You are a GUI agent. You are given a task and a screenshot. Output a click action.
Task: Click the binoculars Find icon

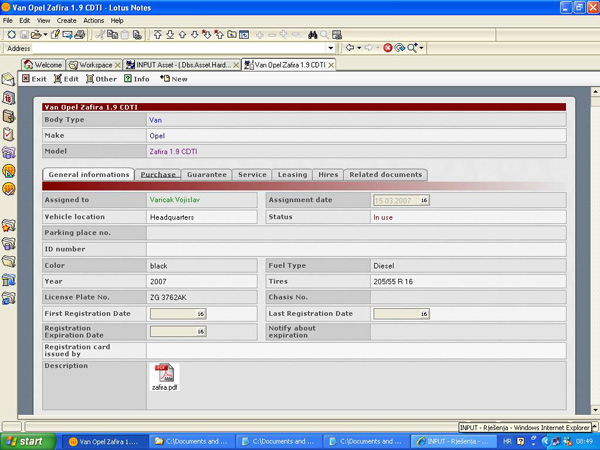tap(313, 35)
